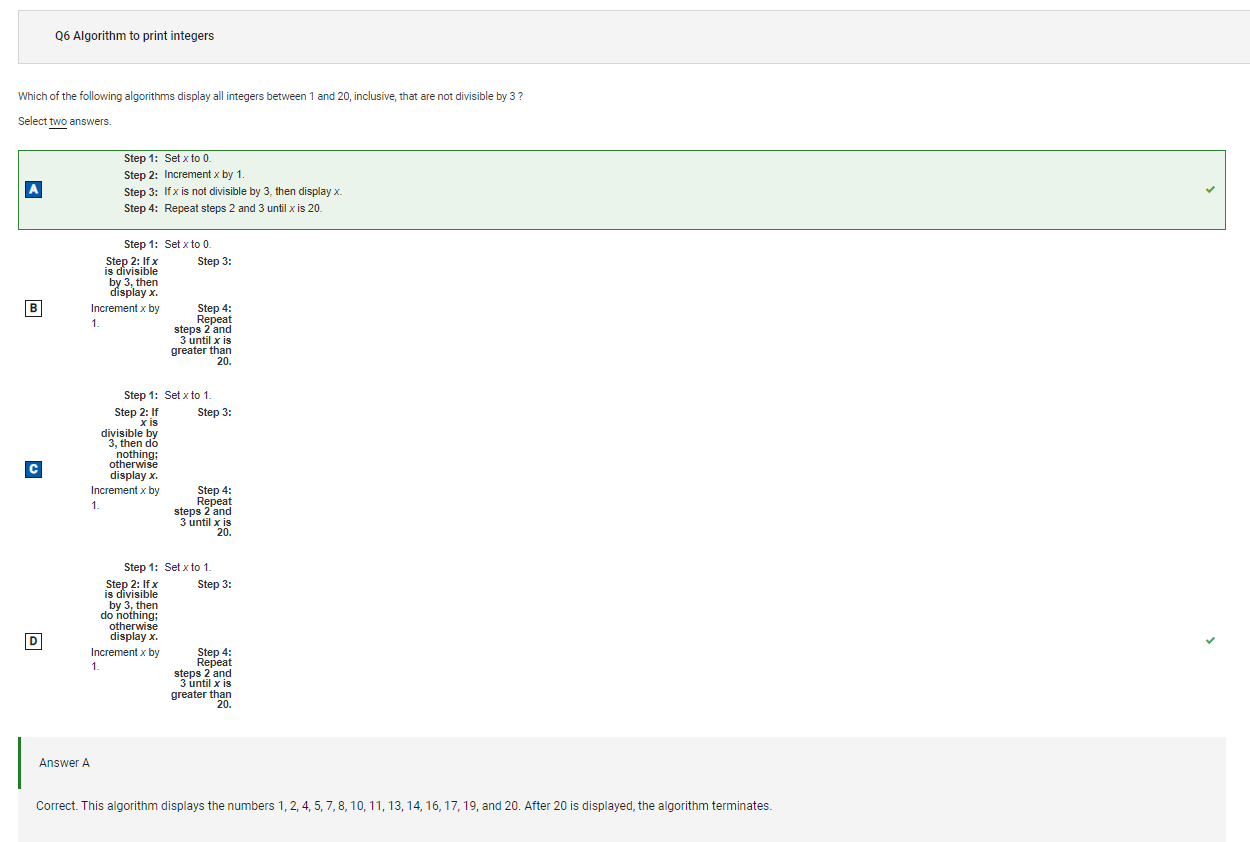1250x842 pixels.
Task: Select answer choice A checkbox
Action: [33, 188]
